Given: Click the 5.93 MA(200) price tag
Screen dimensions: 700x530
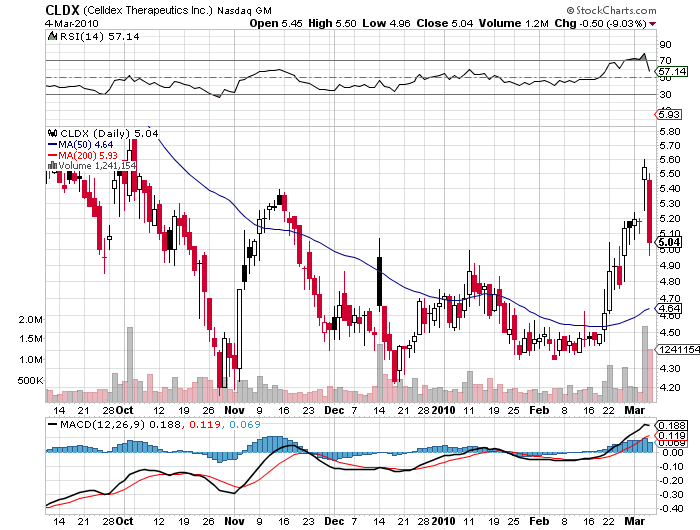Looking at the screenshot, I should [x=670, y=115].
